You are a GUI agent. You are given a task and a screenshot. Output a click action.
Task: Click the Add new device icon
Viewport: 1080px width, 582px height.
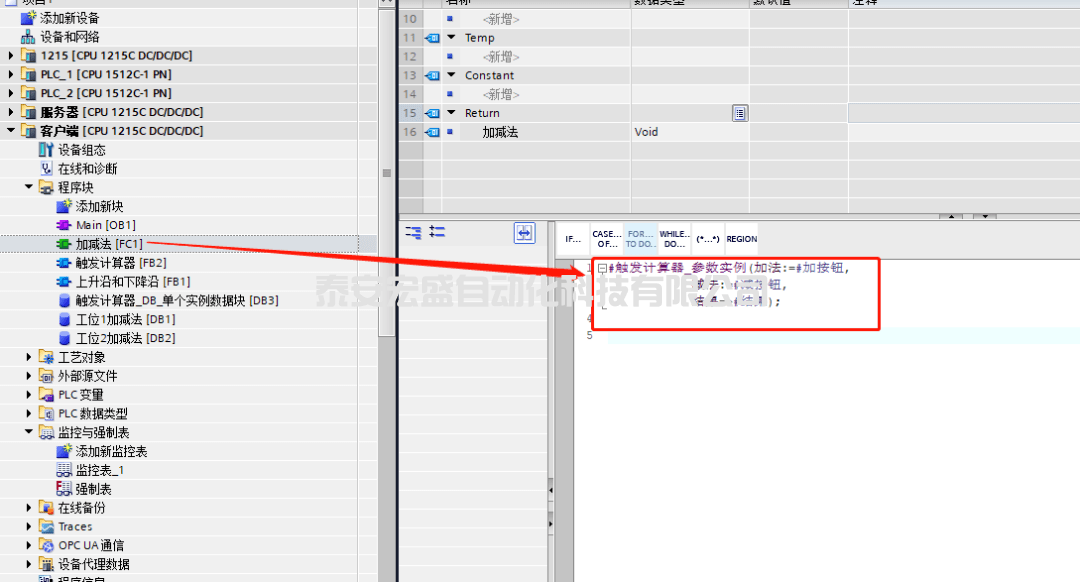click(28, 18)
